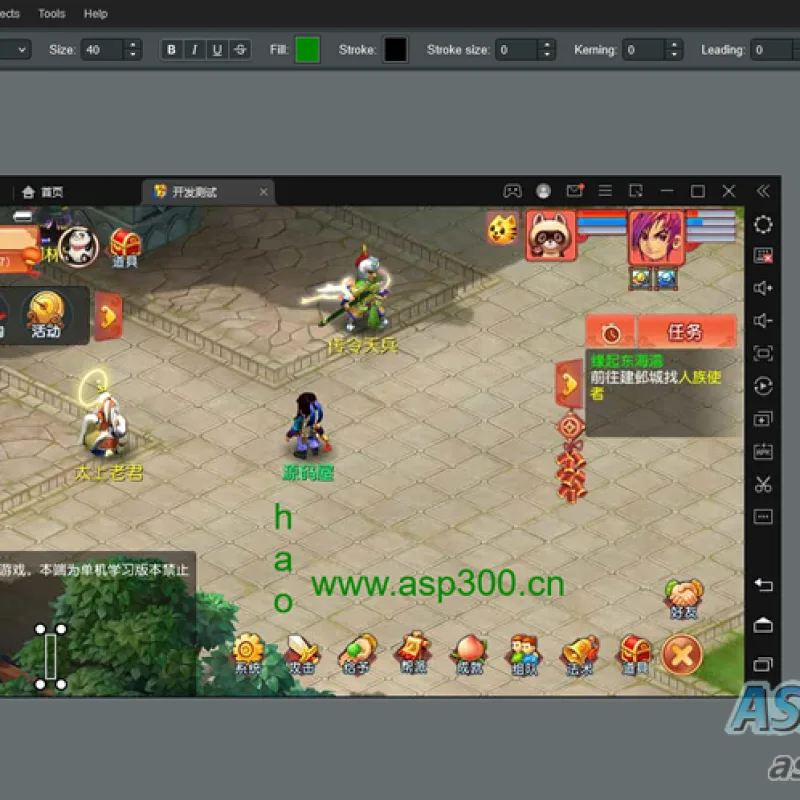This screenshot has height=800, width=800.
Task: Select the purple-haired character portrait
Action: (656, 238)
